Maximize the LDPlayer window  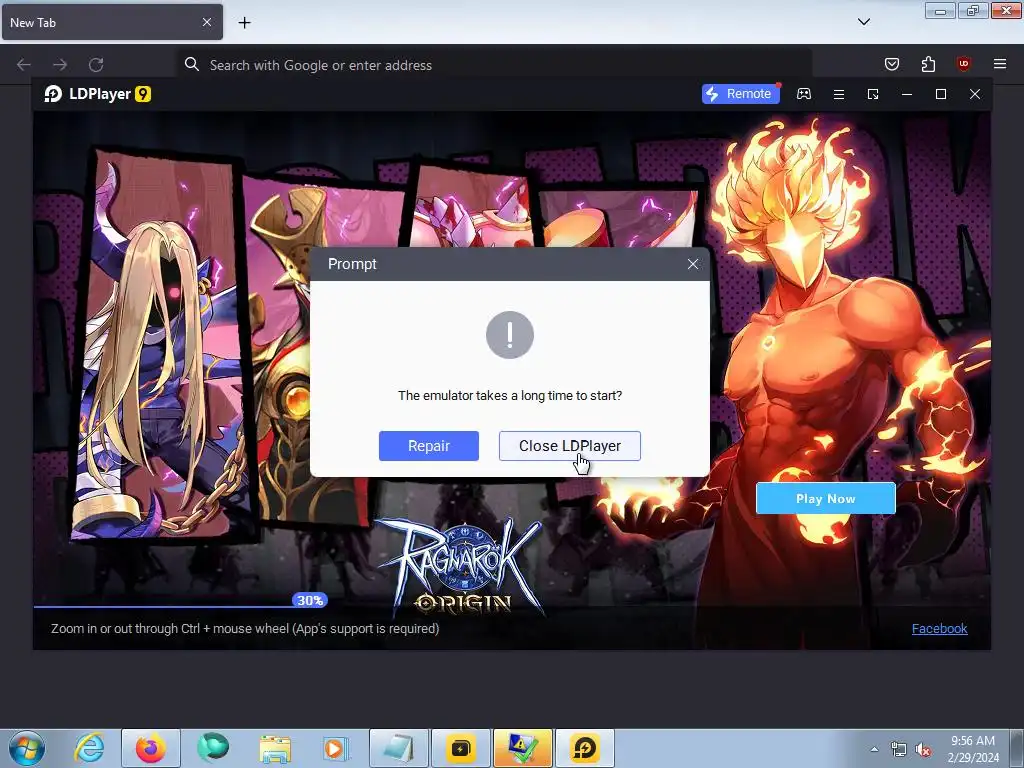941,95
